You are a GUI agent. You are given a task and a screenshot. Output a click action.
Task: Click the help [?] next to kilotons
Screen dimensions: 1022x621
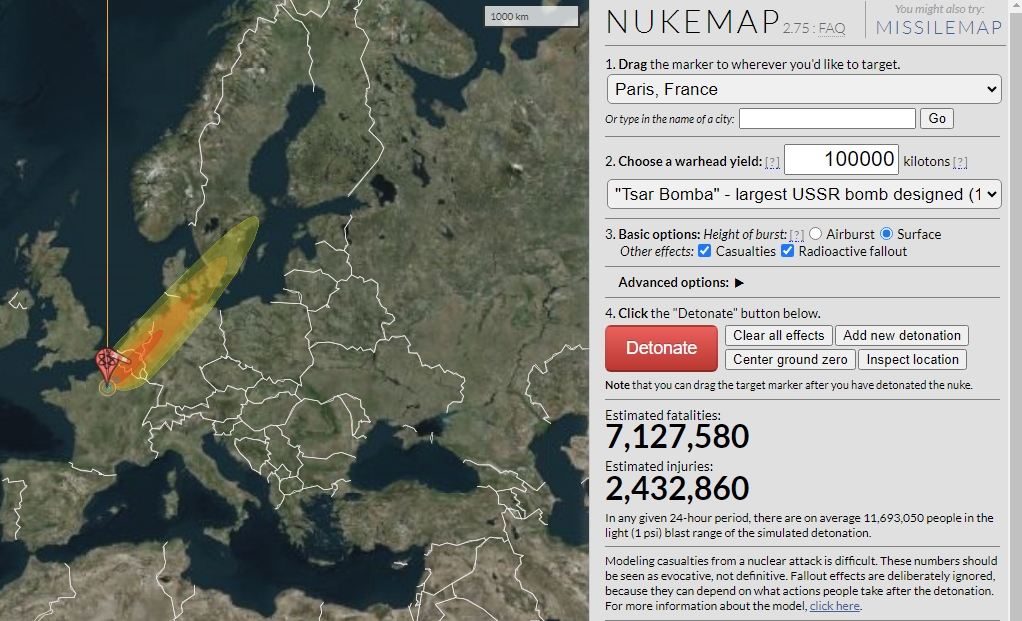click(x=960, y=162)
